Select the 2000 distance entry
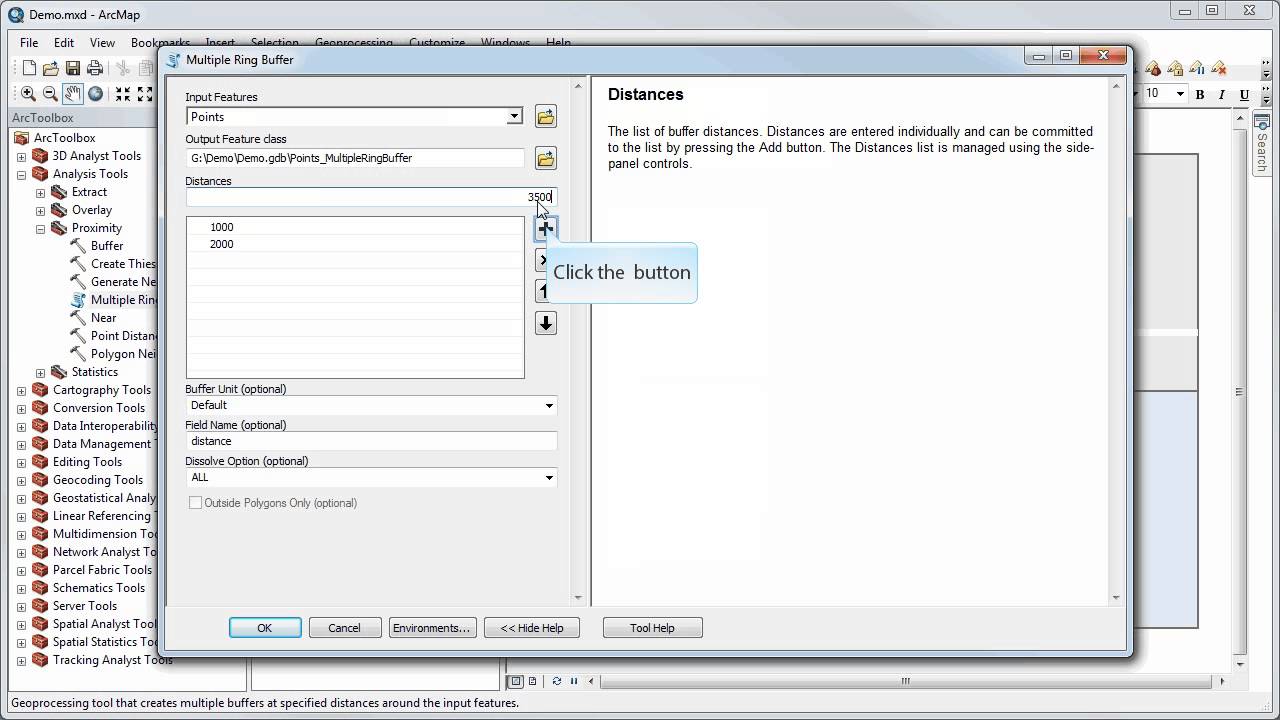This screenshot has width=1280, height=720. coord(221,244)
